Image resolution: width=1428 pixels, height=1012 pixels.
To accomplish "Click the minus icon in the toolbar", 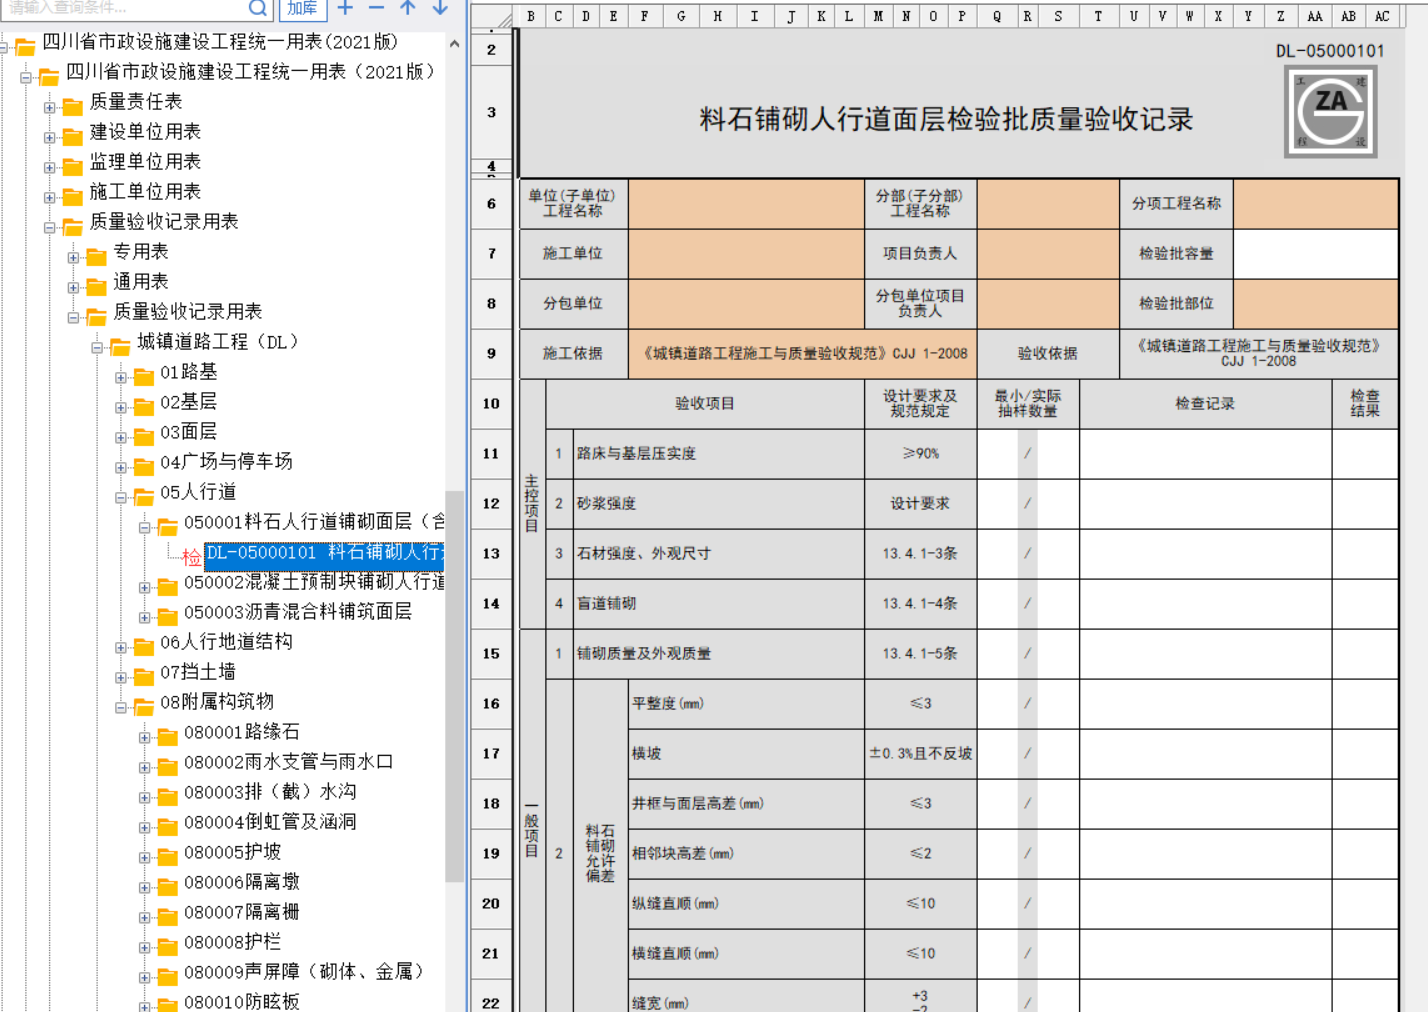I will tap(376, 8).
